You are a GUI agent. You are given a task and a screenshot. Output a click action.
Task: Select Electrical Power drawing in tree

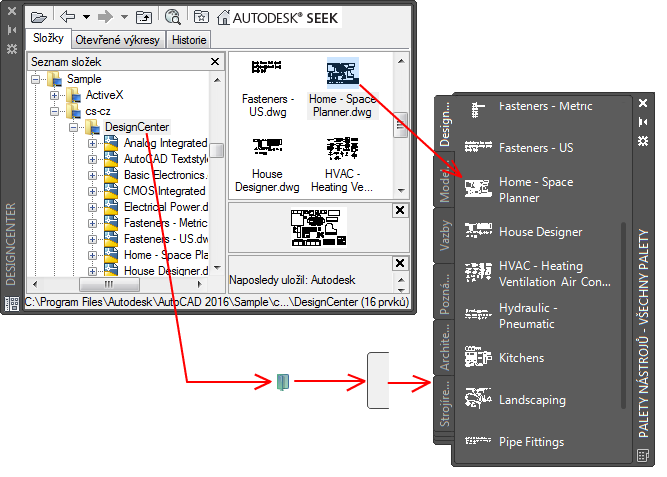(166, 207)
